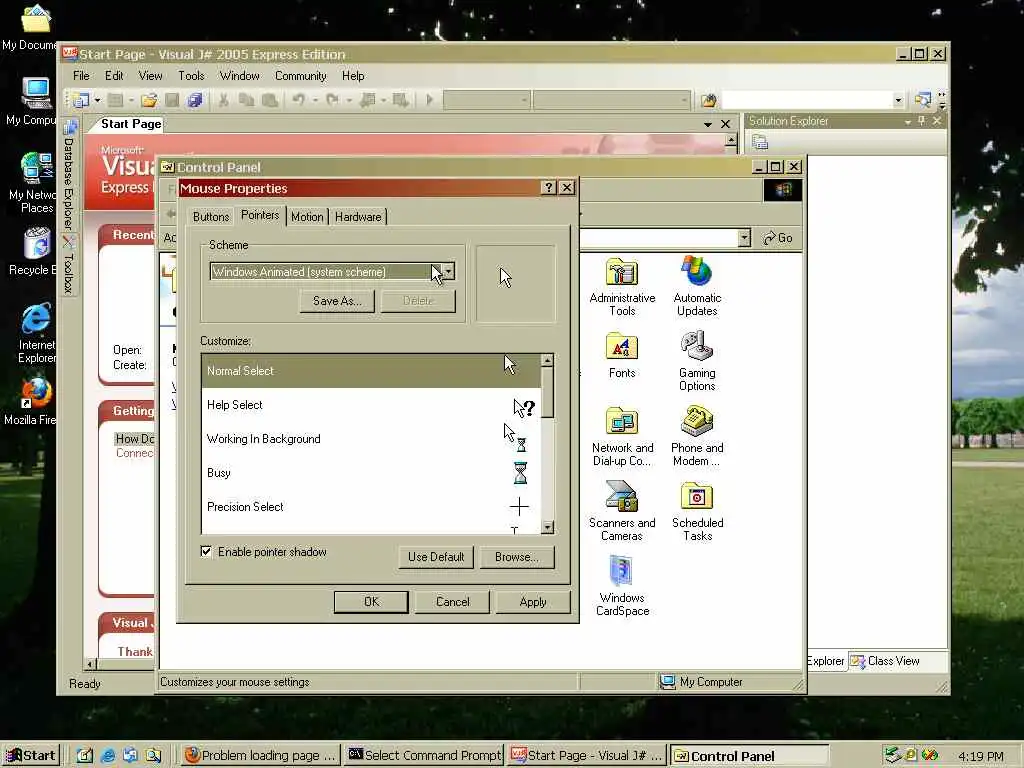The width and height of the screenshot is (1024, 768).
Task: Click the Browse... button
Action: point(517,557)
